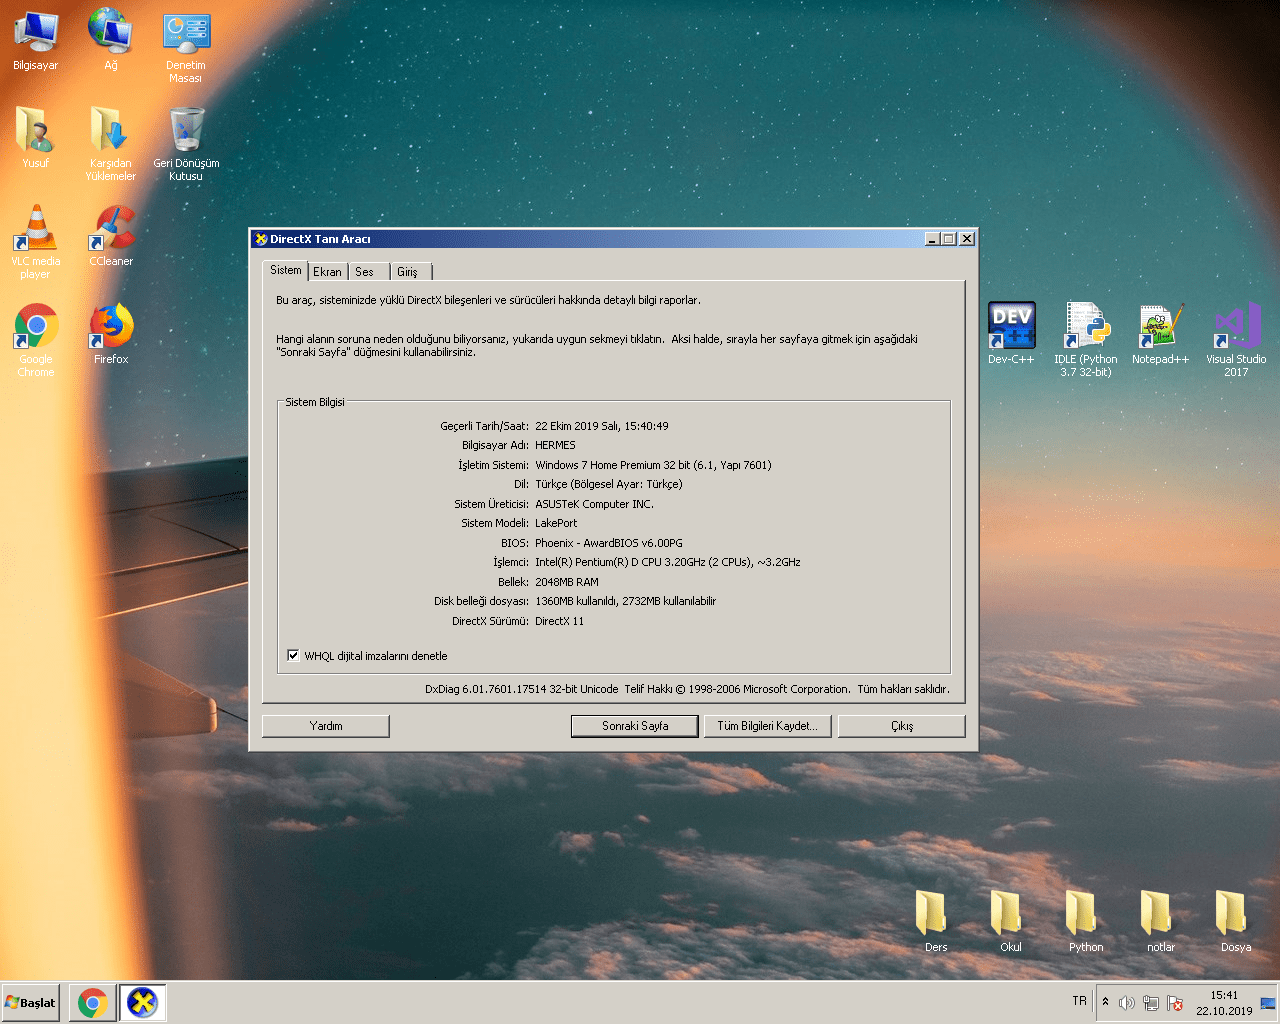The width and height of the screenshot is (1280, 1024).
Task: Open the Bilgisayar desktop icon
Action: tap(35, 40)
